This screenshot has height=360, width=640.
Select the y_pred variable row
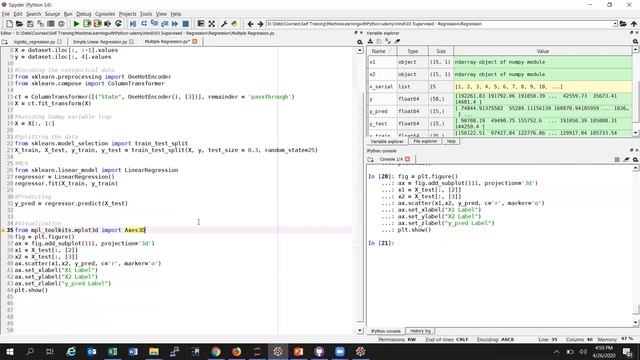[499, 111]
